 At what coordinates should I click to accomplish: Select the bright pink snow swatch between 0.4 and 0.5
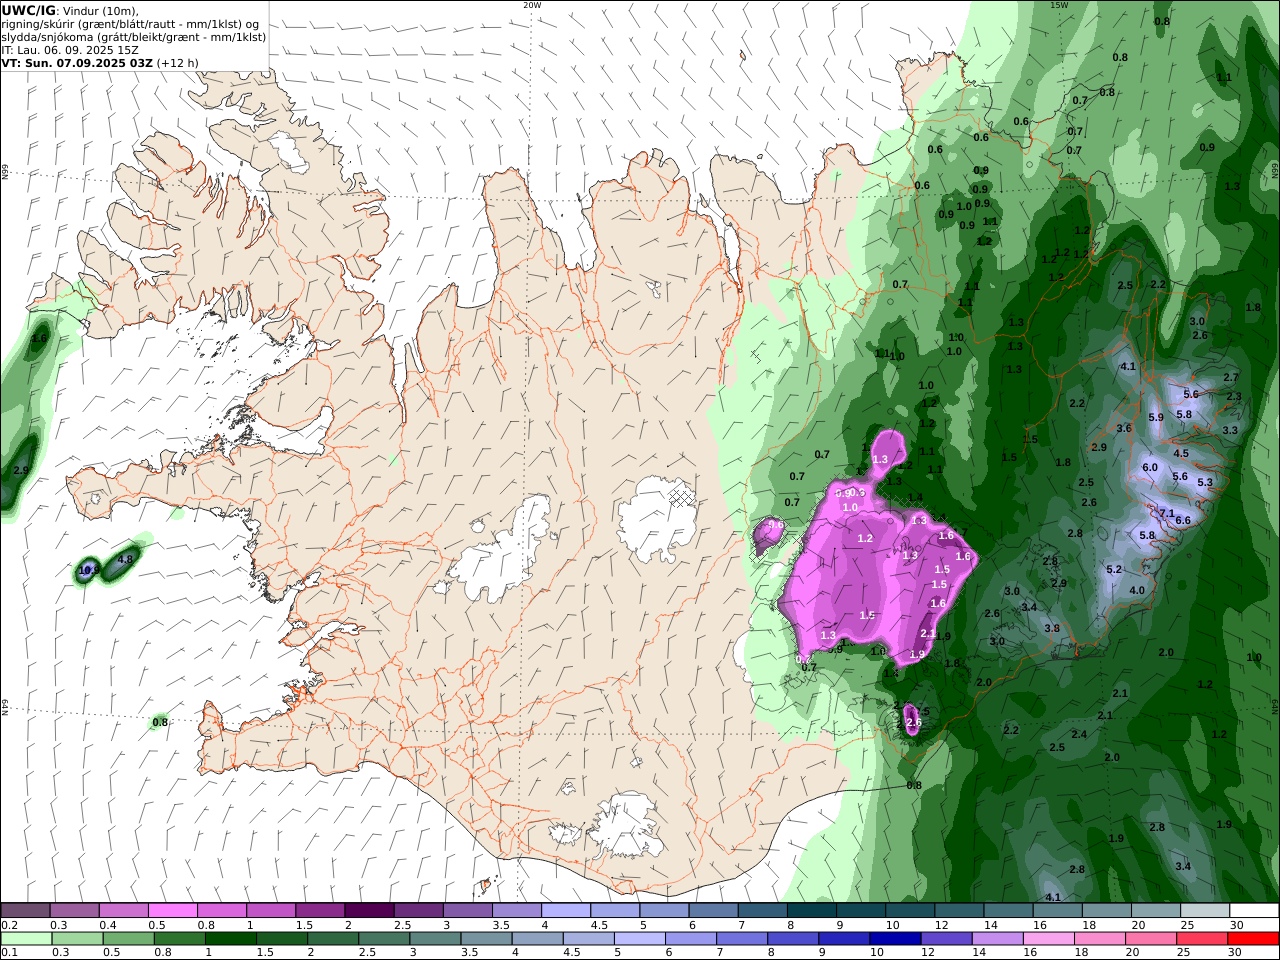coord(123,910)
